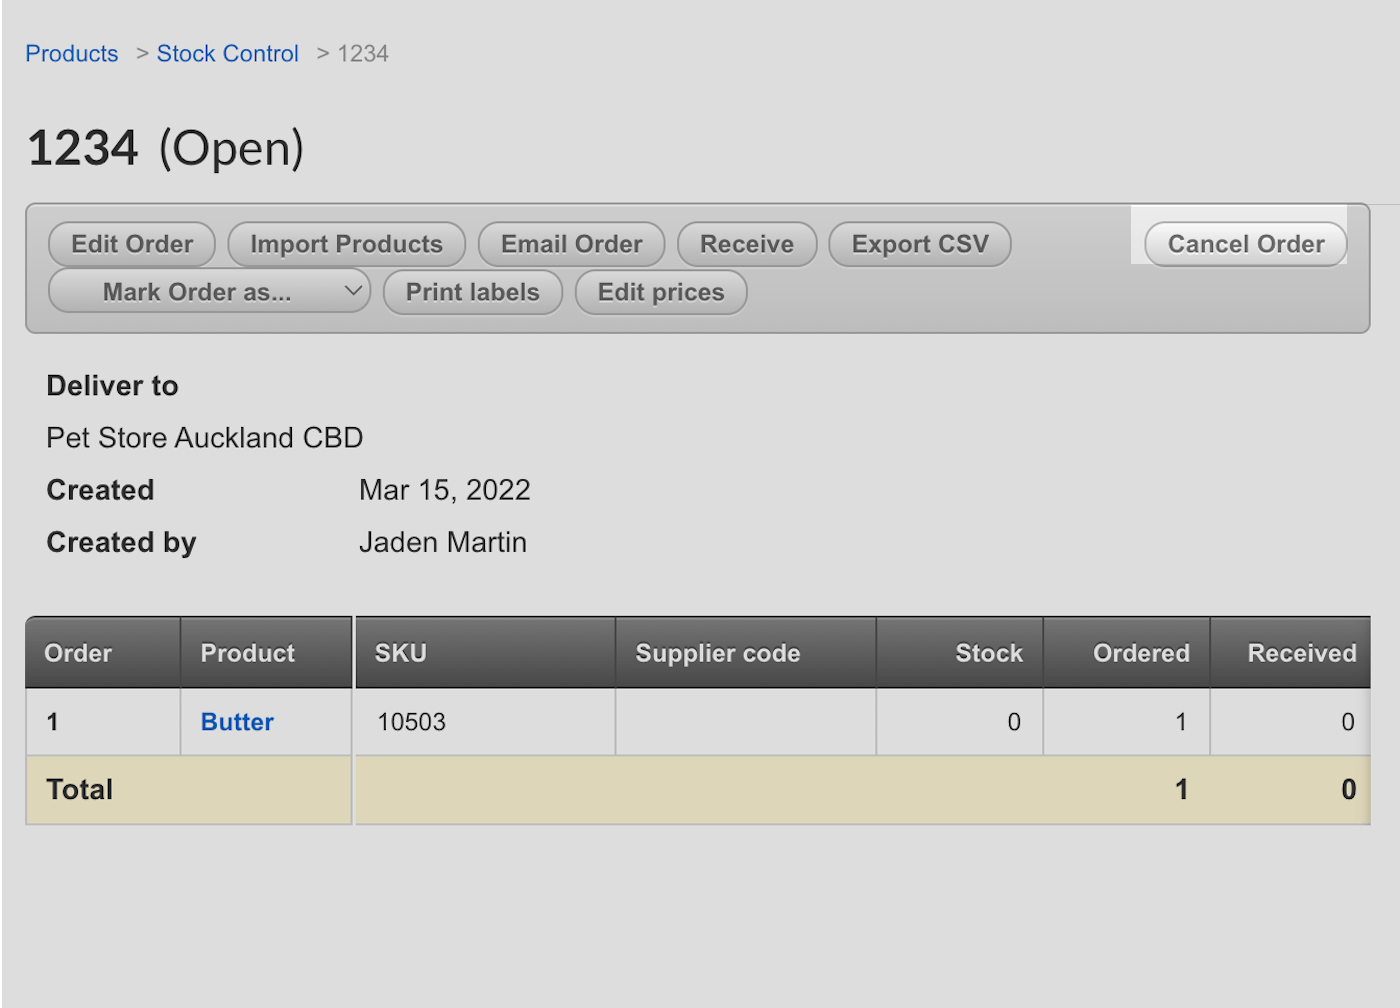
Task: Click the SKU column header
Action: pyautogui.click(x=400, y=652)
